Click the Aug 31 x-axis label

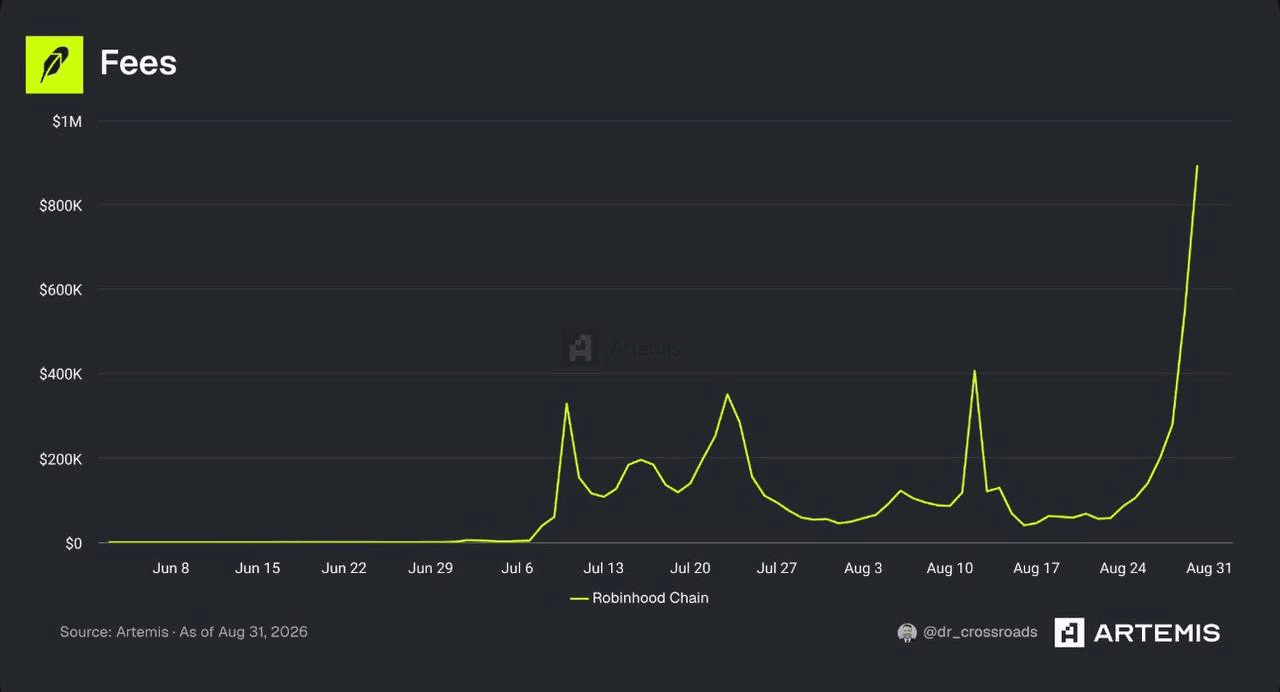[1209, 568]
